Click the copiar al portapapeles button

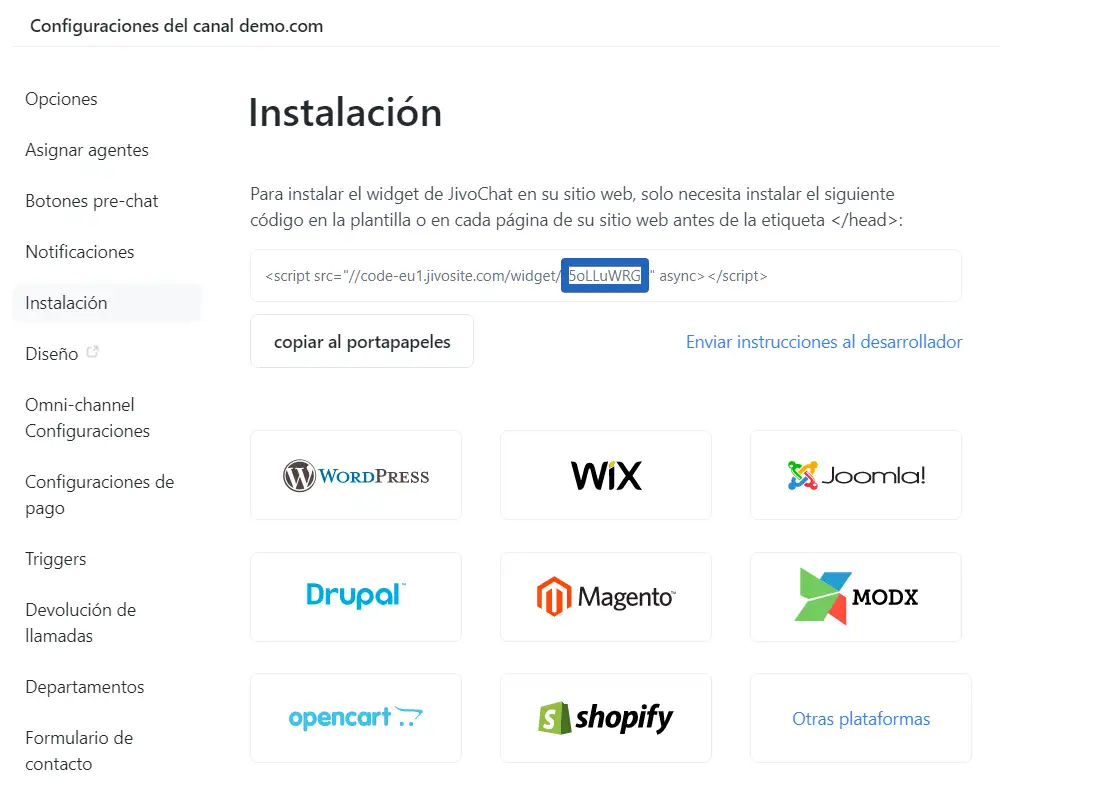tap(362, 342)
